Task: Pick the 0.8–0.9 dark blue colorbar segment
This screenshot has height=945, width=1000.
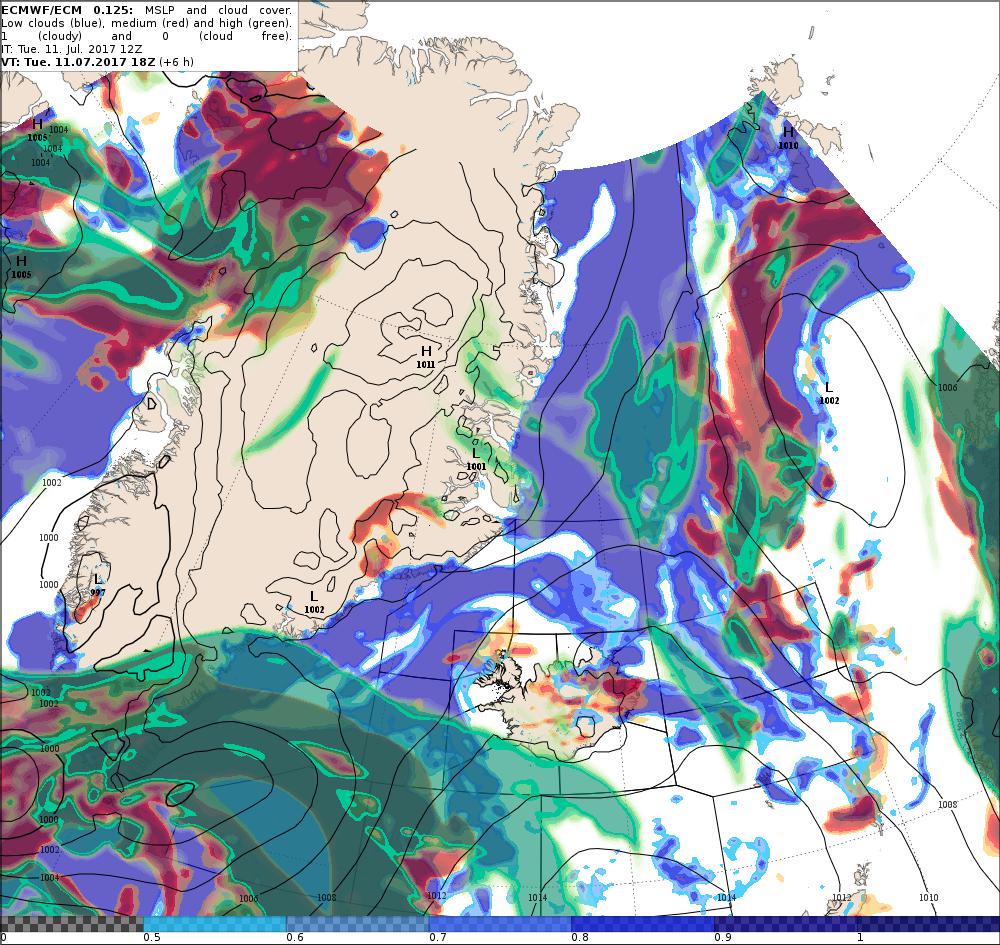Action: coord(643,924)
